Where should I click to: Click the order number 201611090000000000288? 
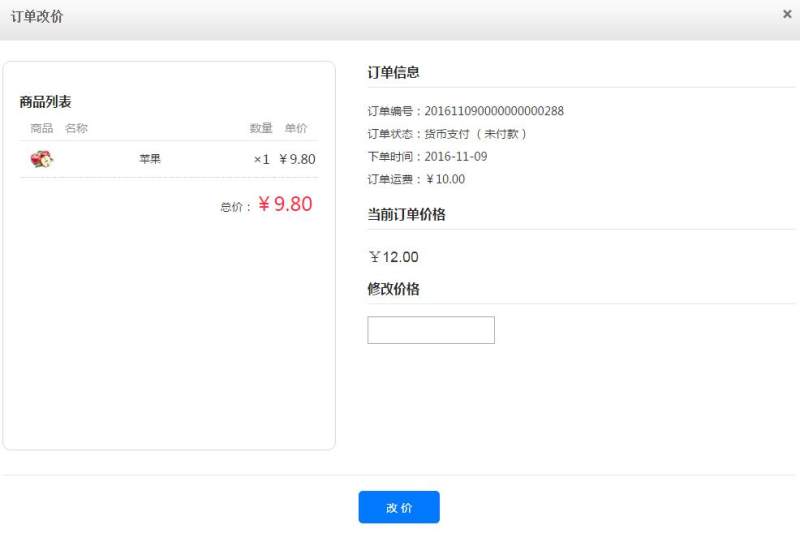click(494, 111)
